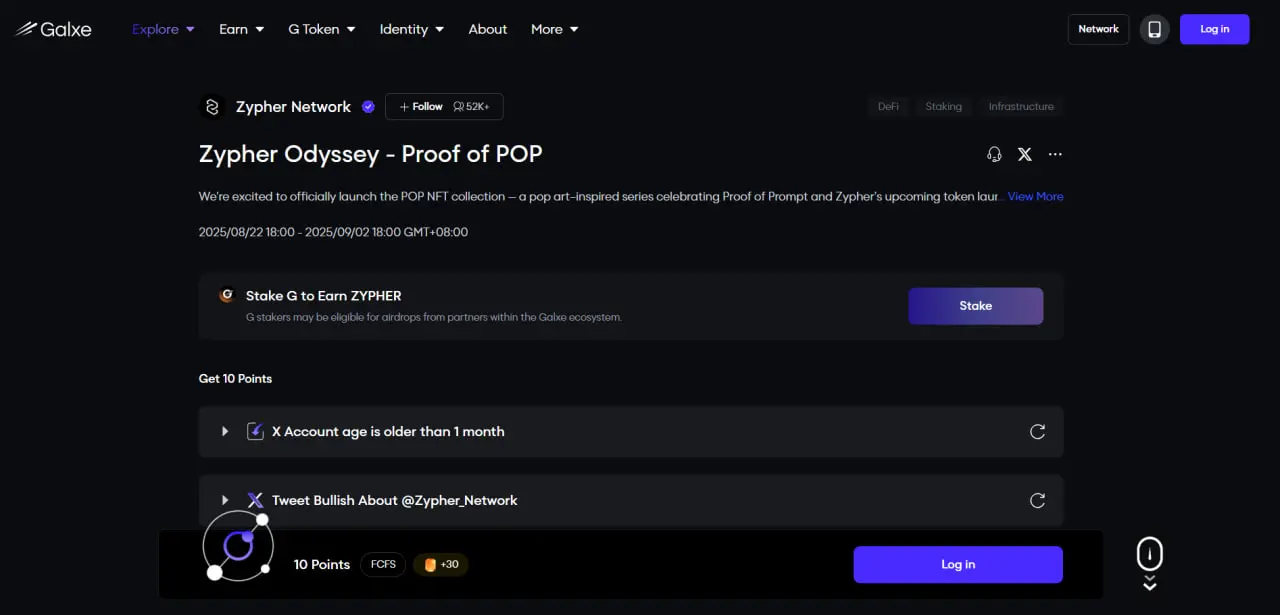Open the Explore dropdown menu
1280x615 pixels.
pyautogui.click(x=163, y=29)
